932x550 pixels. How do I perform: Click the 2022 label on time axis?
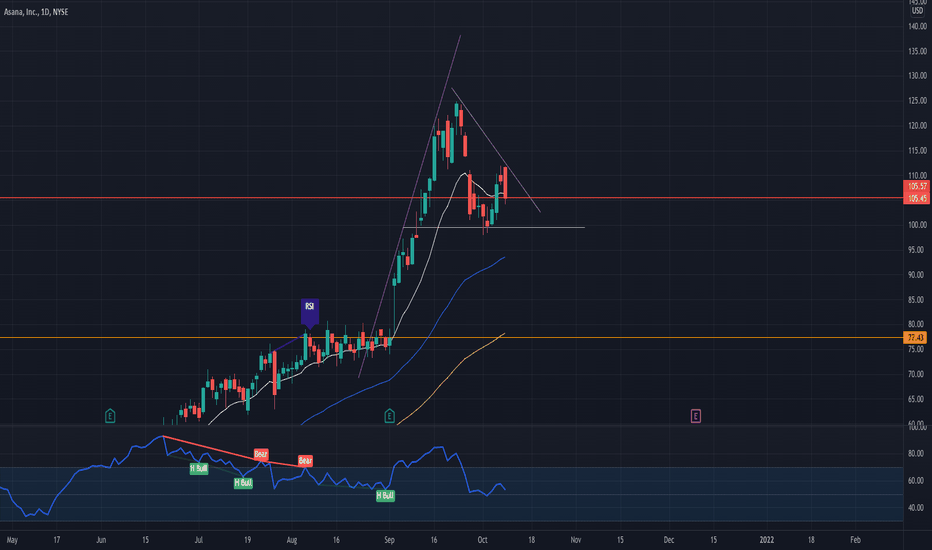coord(767,540)
